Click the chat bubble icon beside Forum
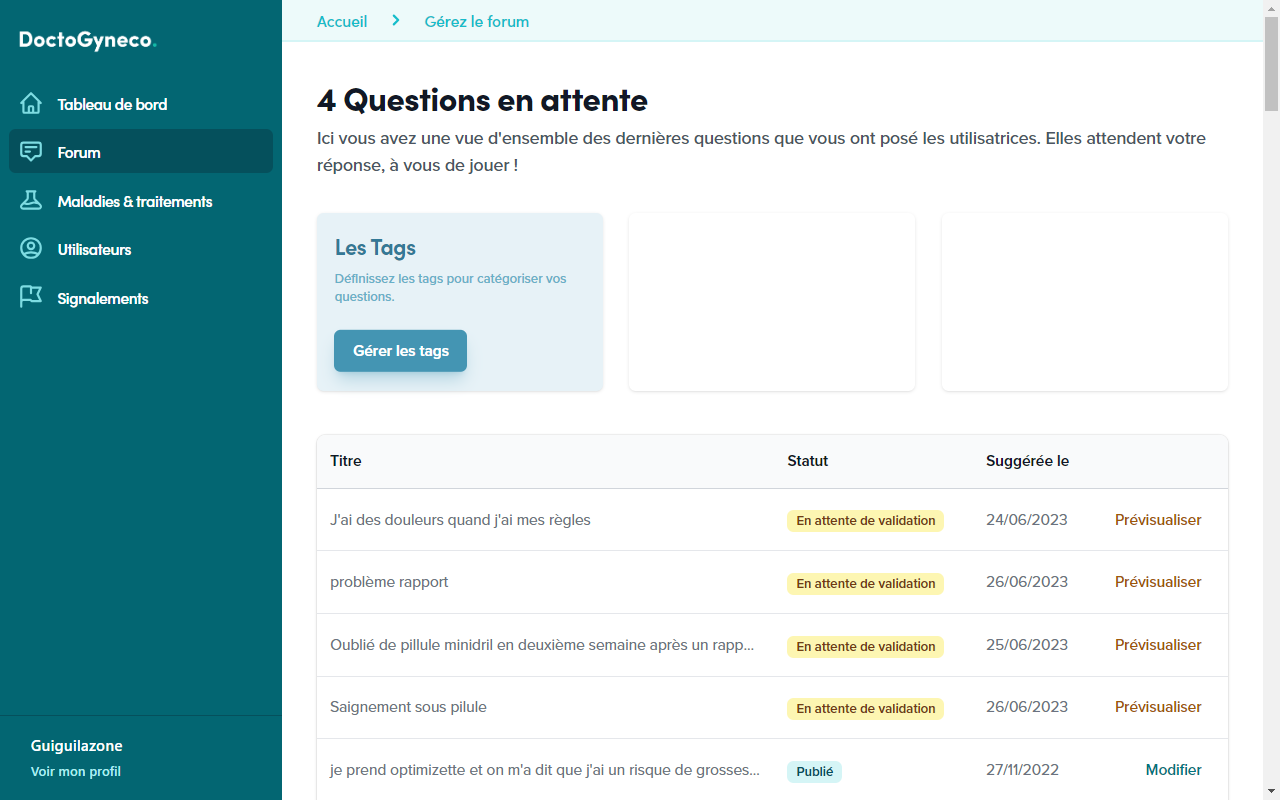This screenshot has height=800, width=1280. (x=31, y=152)
